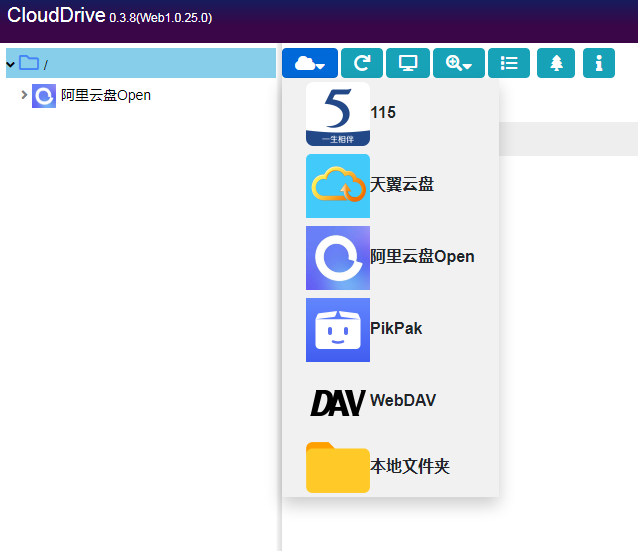Image resolution: width=638 pixels, height=551 pixels.
Task: Expand the 阿里云盘Open tree node
Action: click(24, 95)
